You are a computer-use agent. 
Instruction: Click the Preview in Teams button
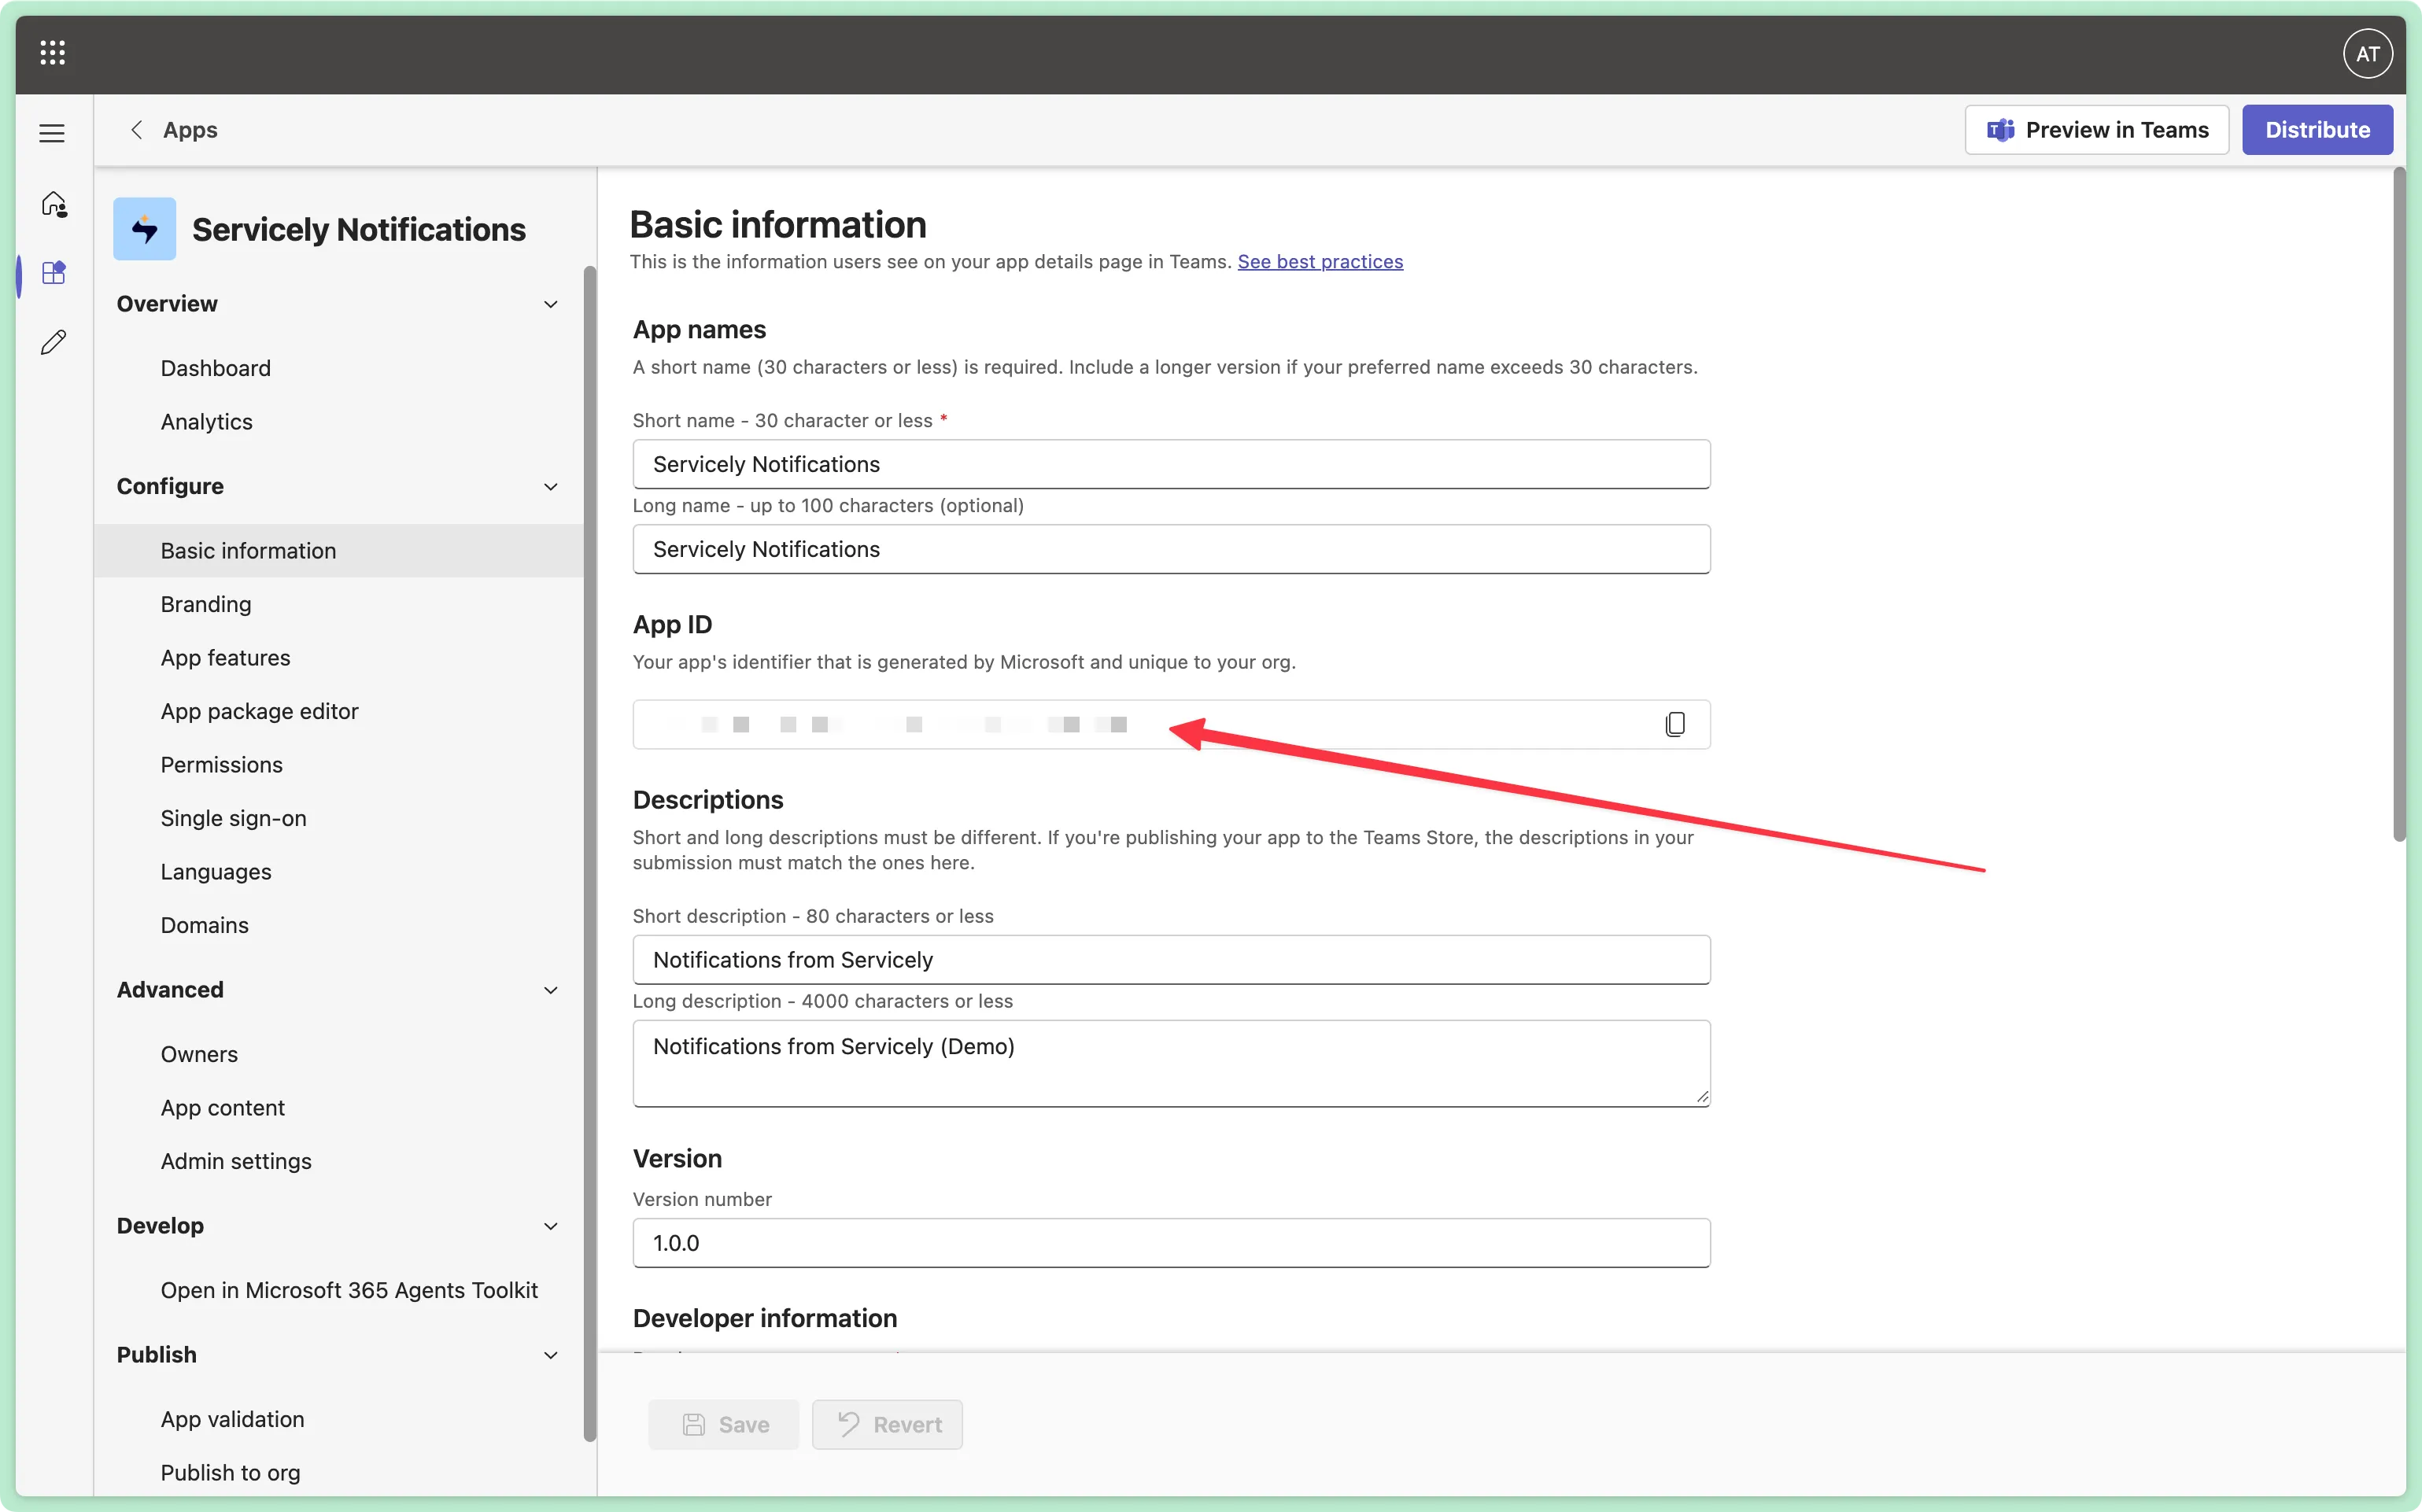pyautogui.click(x=2097, y=130)
